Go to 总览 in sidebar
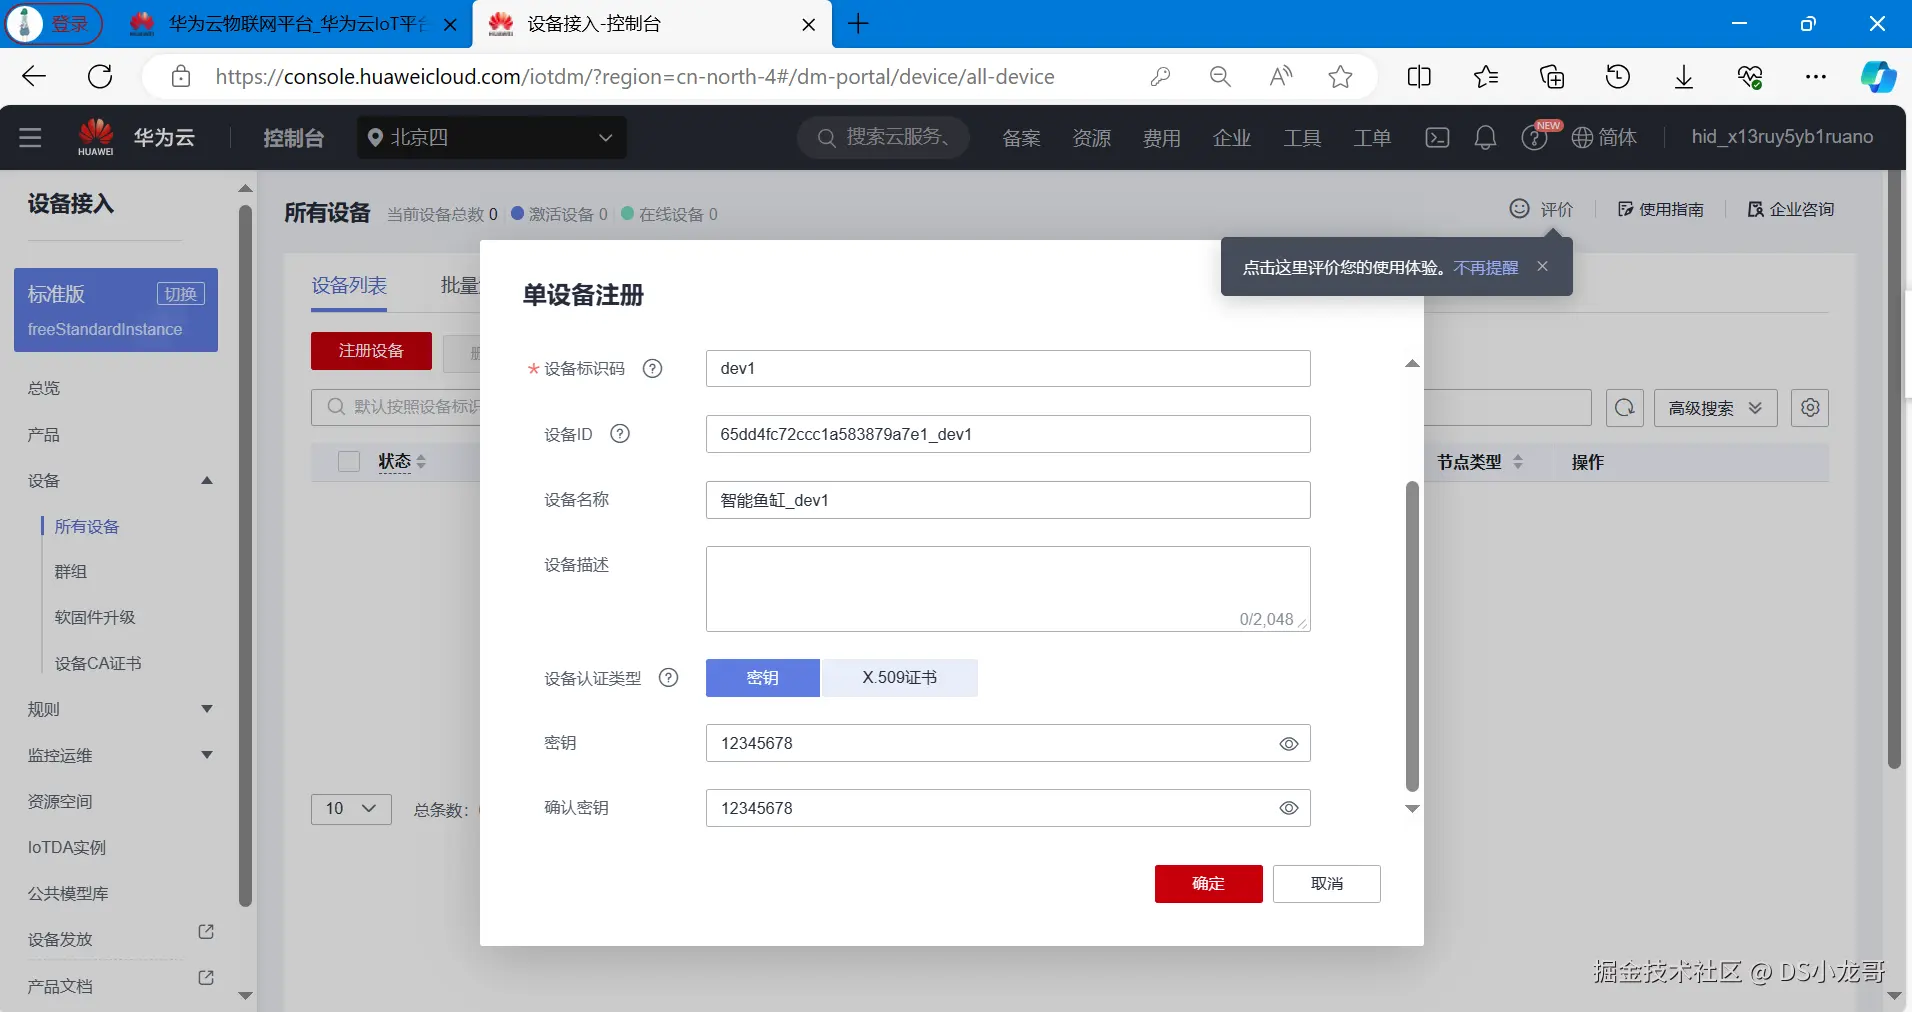 (x=44, y=388)
